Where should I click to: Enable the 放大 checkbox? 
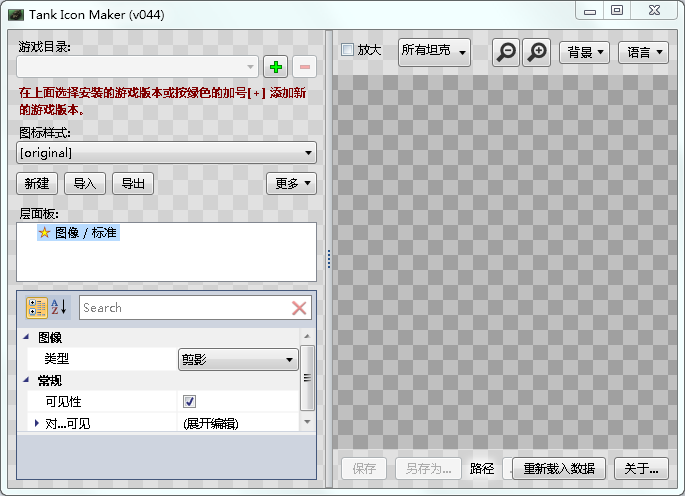(347, 50)
